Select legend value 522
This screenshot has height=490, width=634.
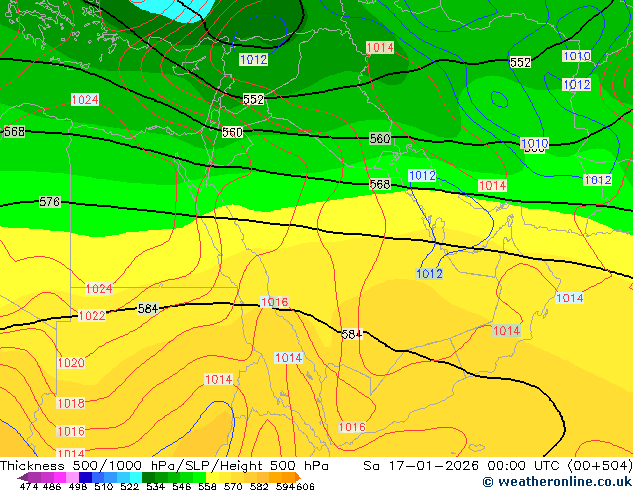click(x=129, y=486)
